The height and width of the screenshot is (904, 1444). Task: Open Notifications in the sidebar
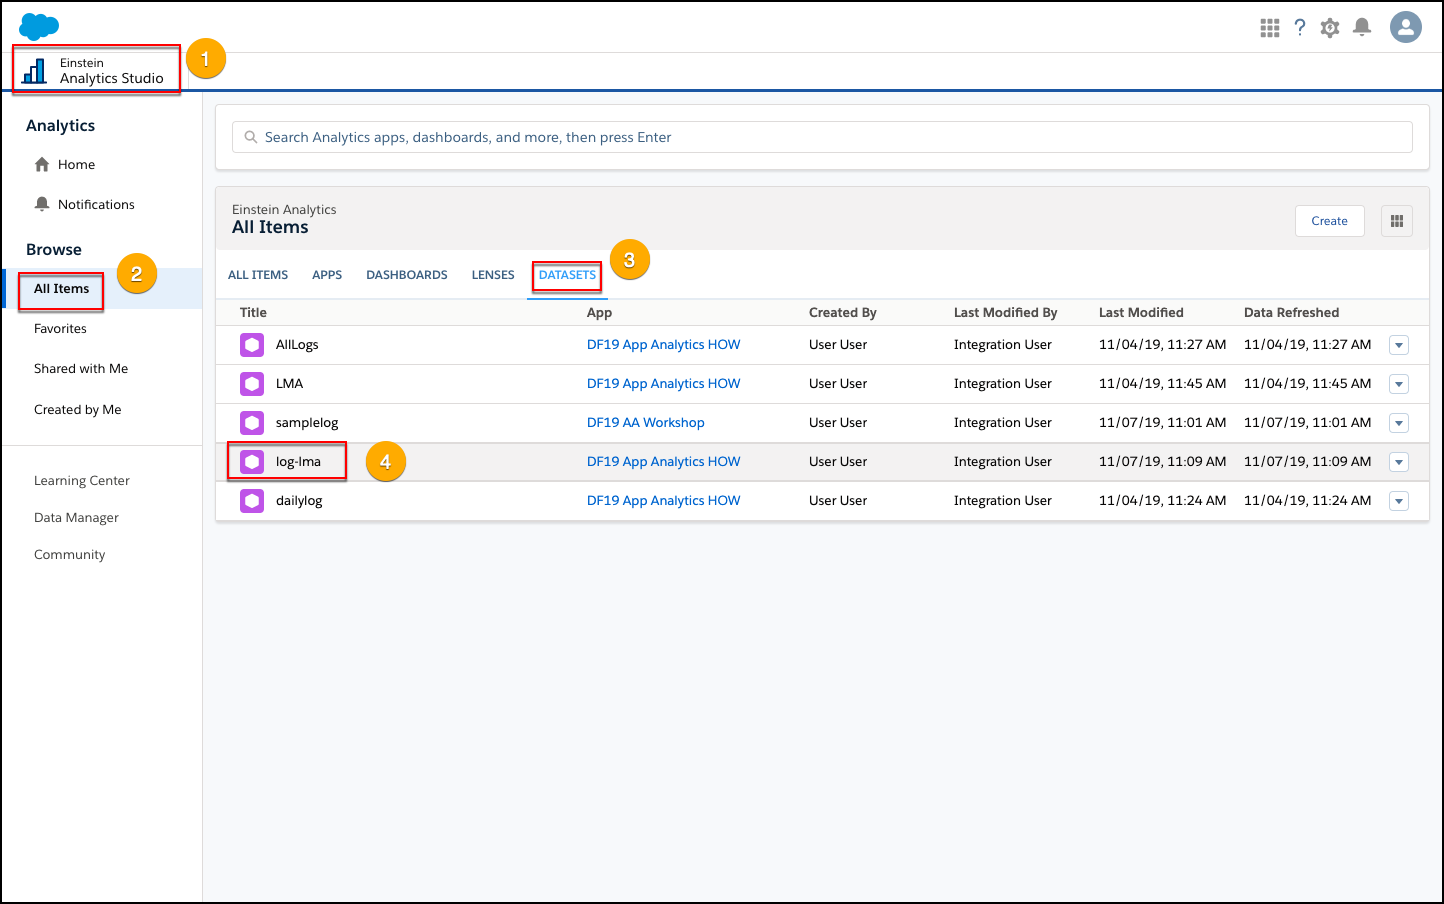tap(96, 205)
